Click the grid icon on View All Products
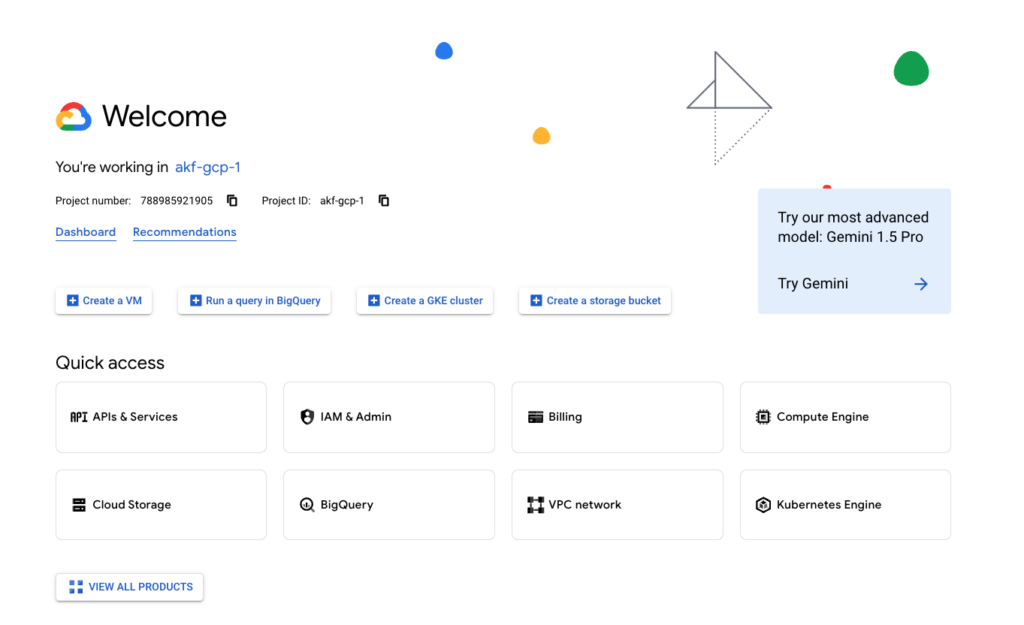1024x625 pixels. click(x=76, y=587)
